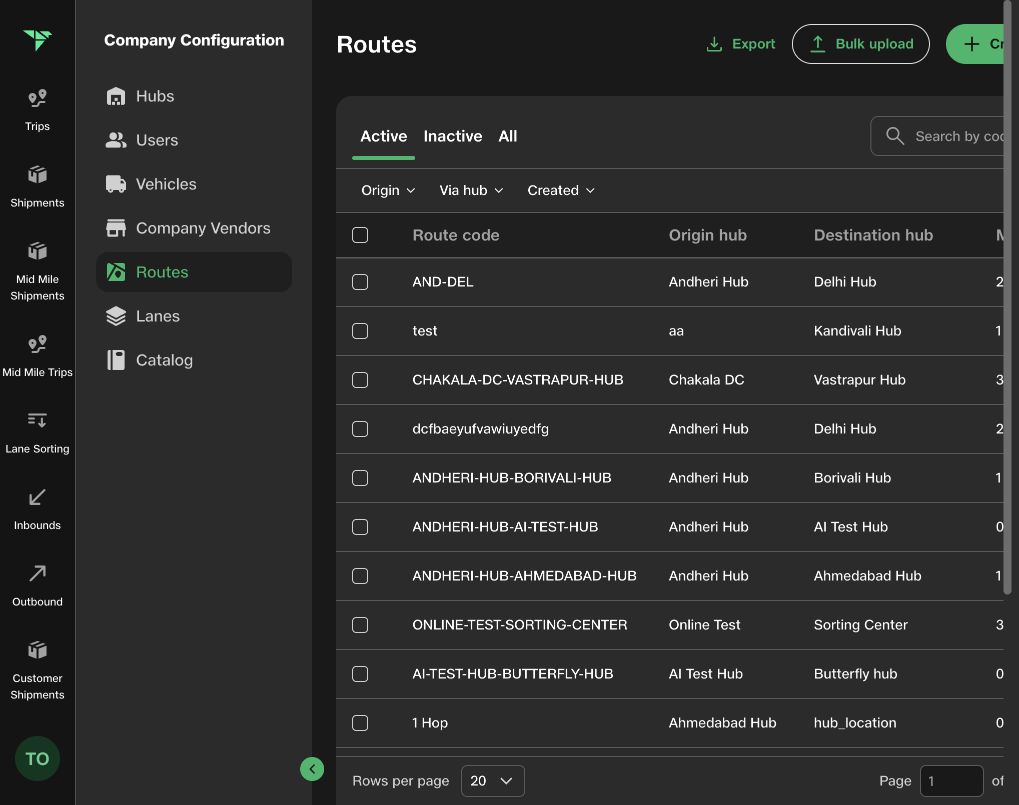Click the Company Vendors store icon

tap(116, 228)
